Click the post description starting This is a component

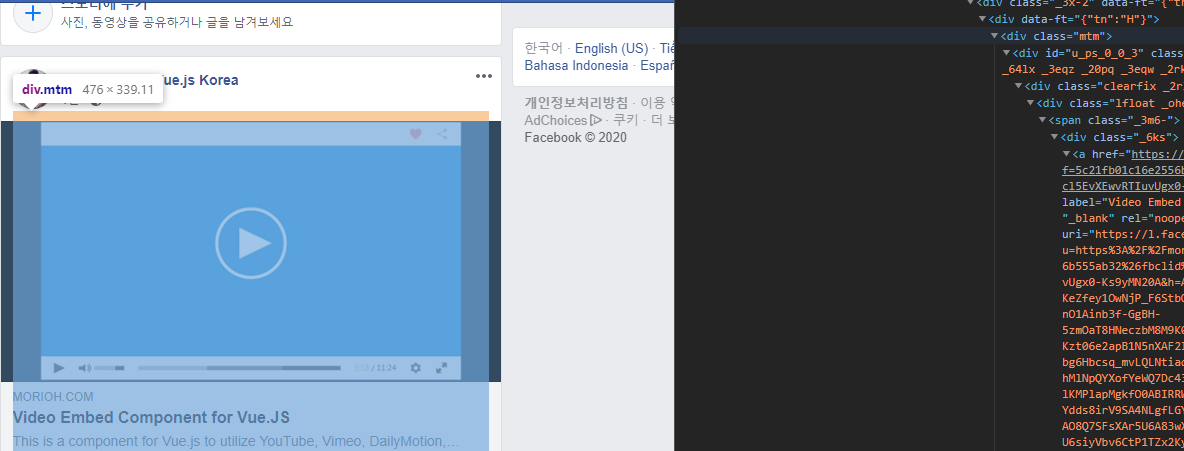pos(236,441)
